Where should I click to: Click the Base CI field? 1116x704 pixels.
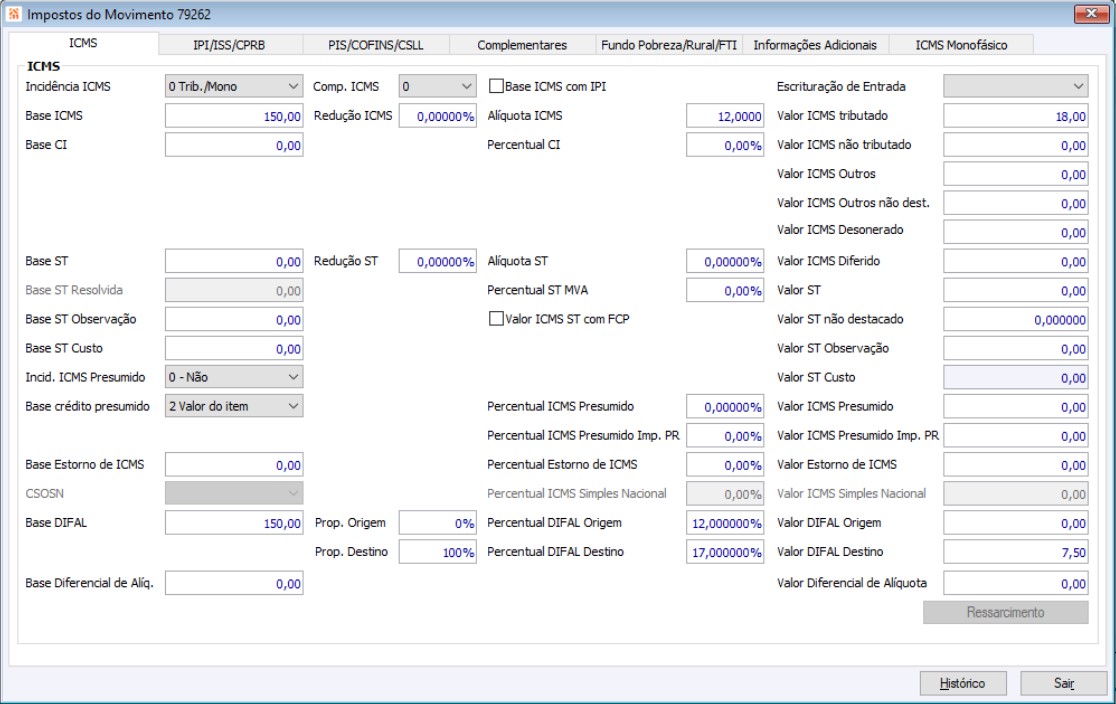[234, 145]
